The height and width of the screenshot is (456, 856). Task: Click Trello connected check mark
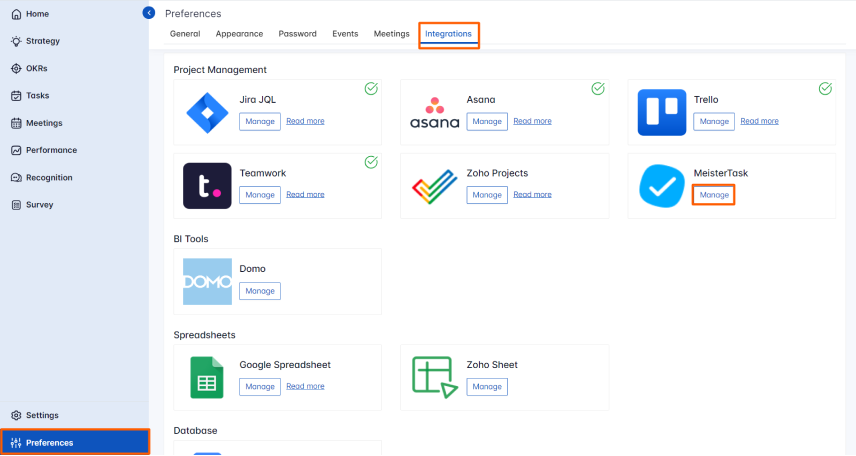coord(825,88)
